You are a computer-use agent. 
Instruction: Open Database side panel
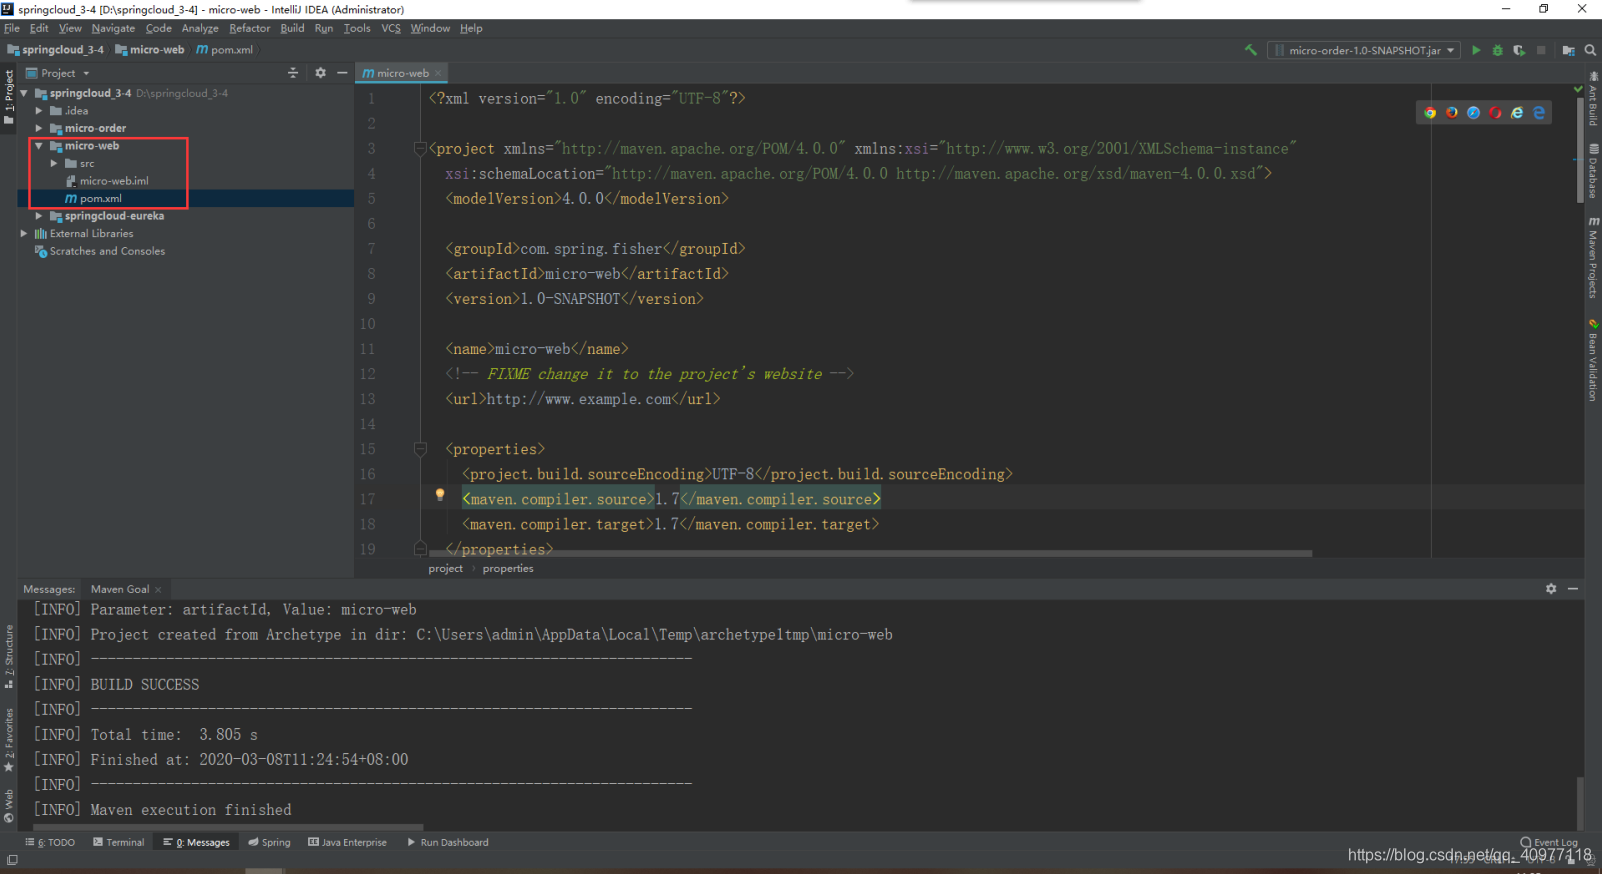click(x=1593, y=171)
